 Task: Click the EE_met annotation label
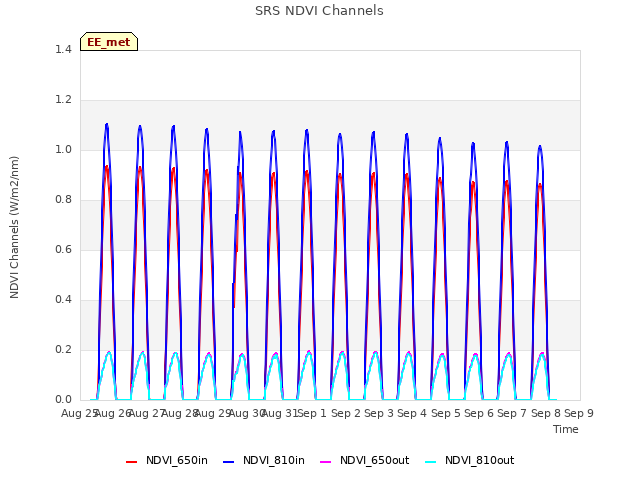pyautogui.click(x=109, y=42)
